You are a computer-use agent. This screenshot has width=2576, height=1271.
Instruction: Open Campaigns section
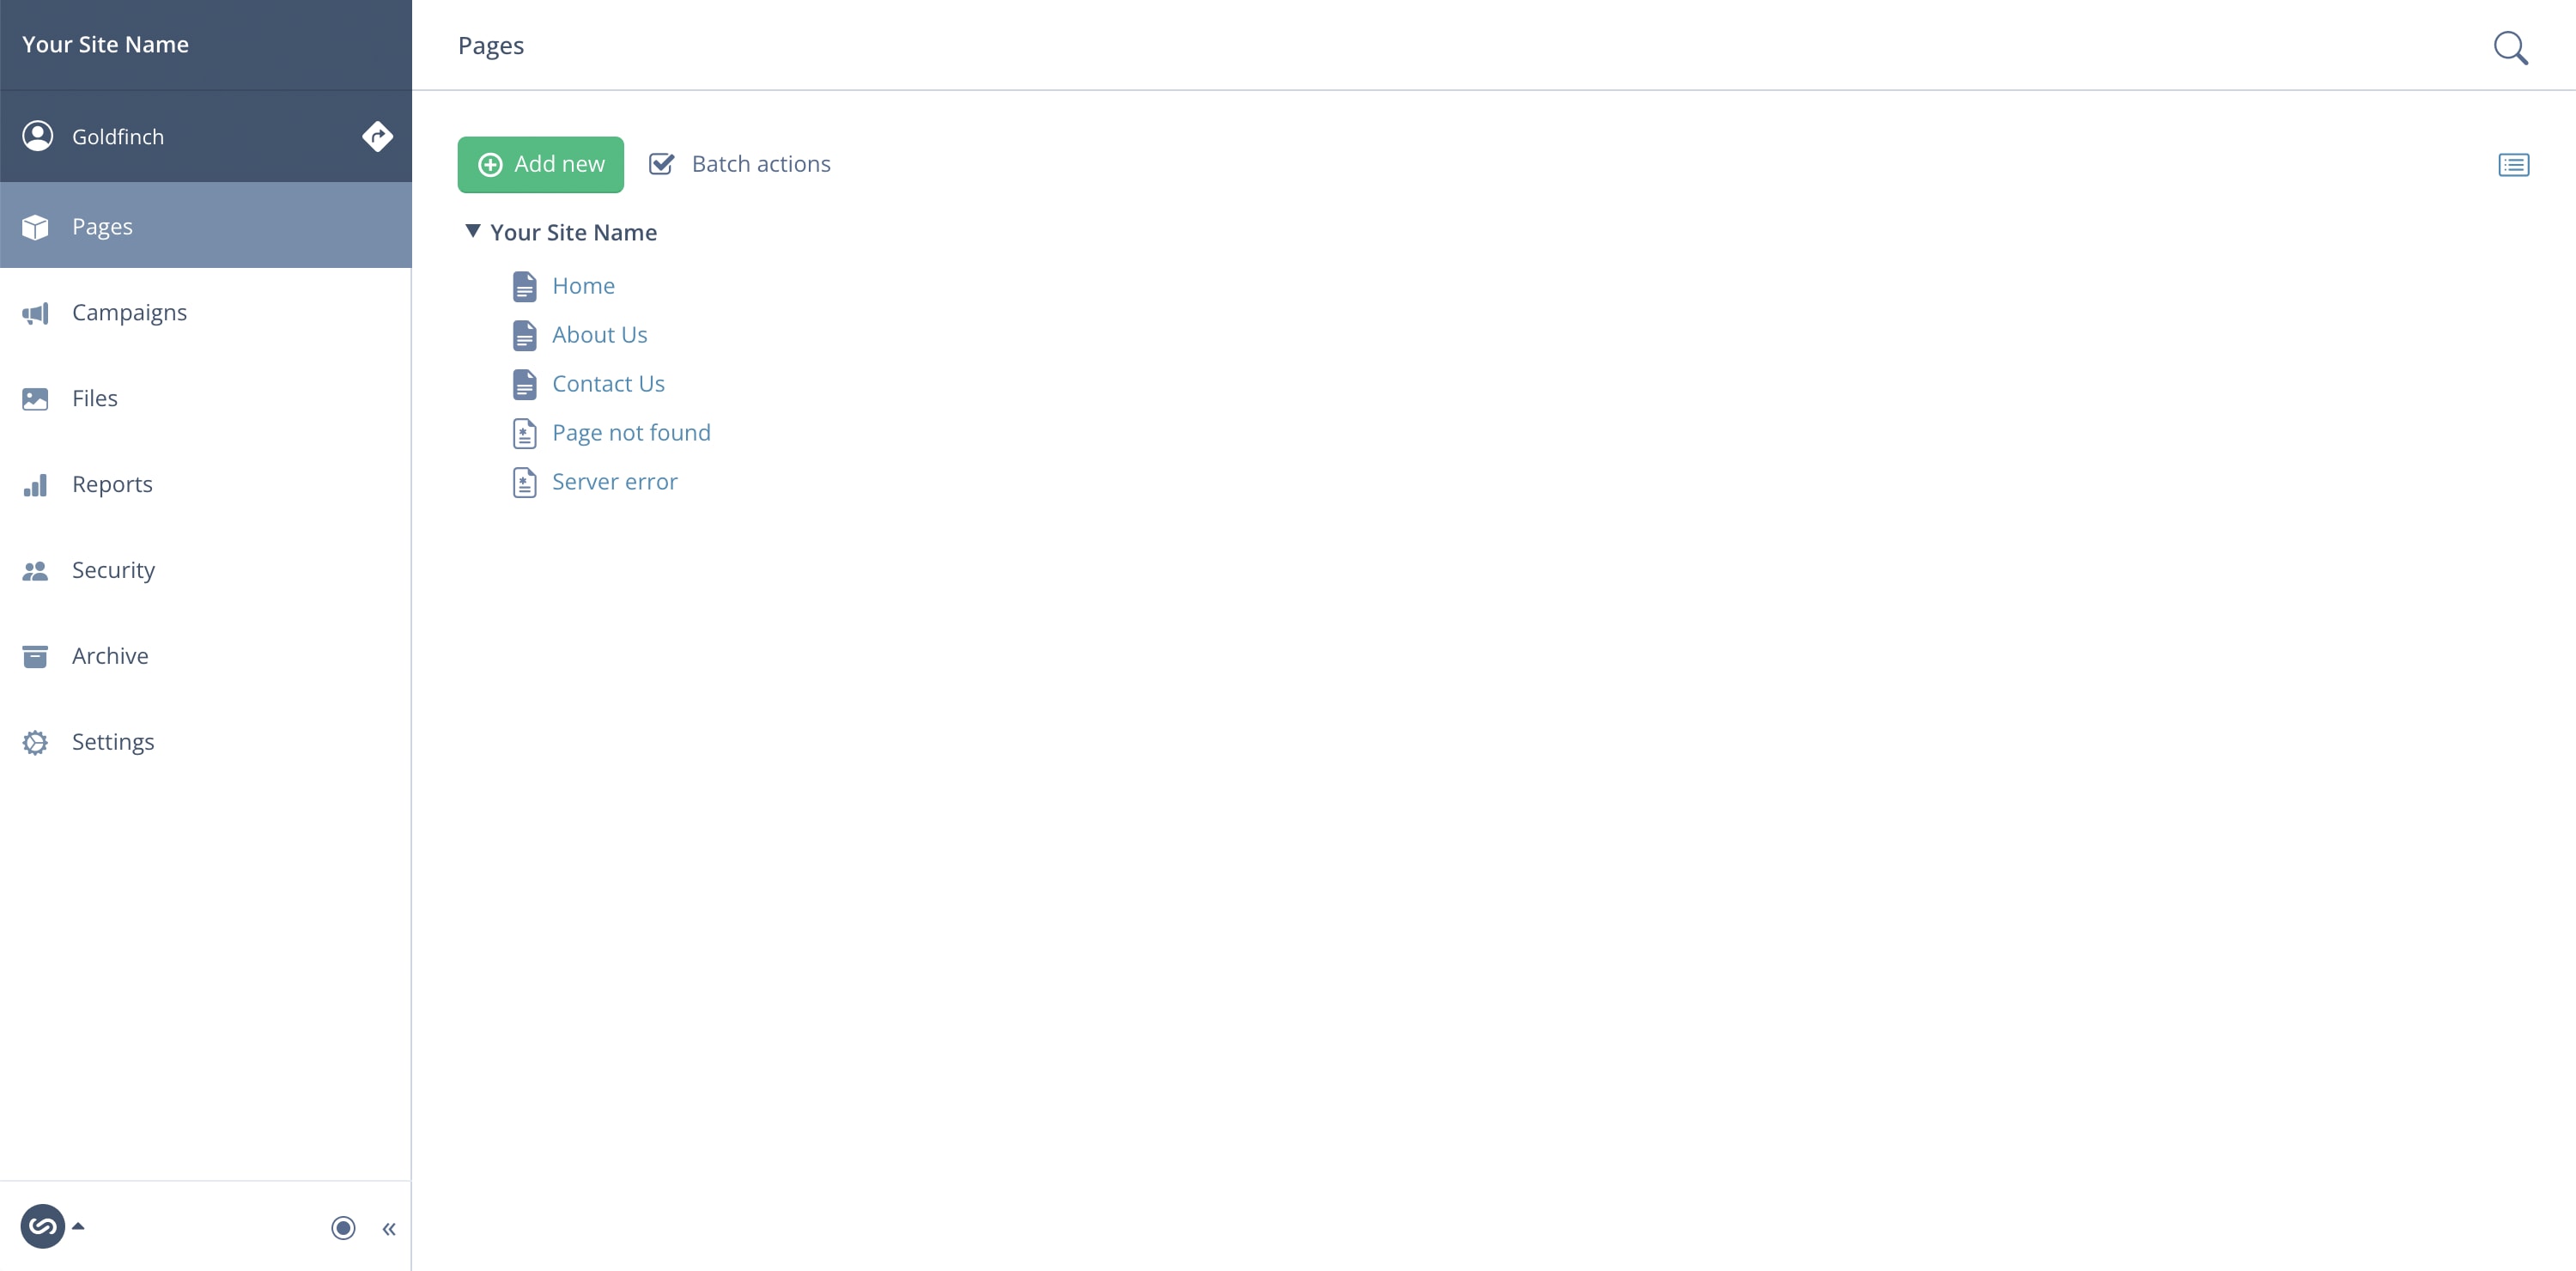click(x=130, y=312)
